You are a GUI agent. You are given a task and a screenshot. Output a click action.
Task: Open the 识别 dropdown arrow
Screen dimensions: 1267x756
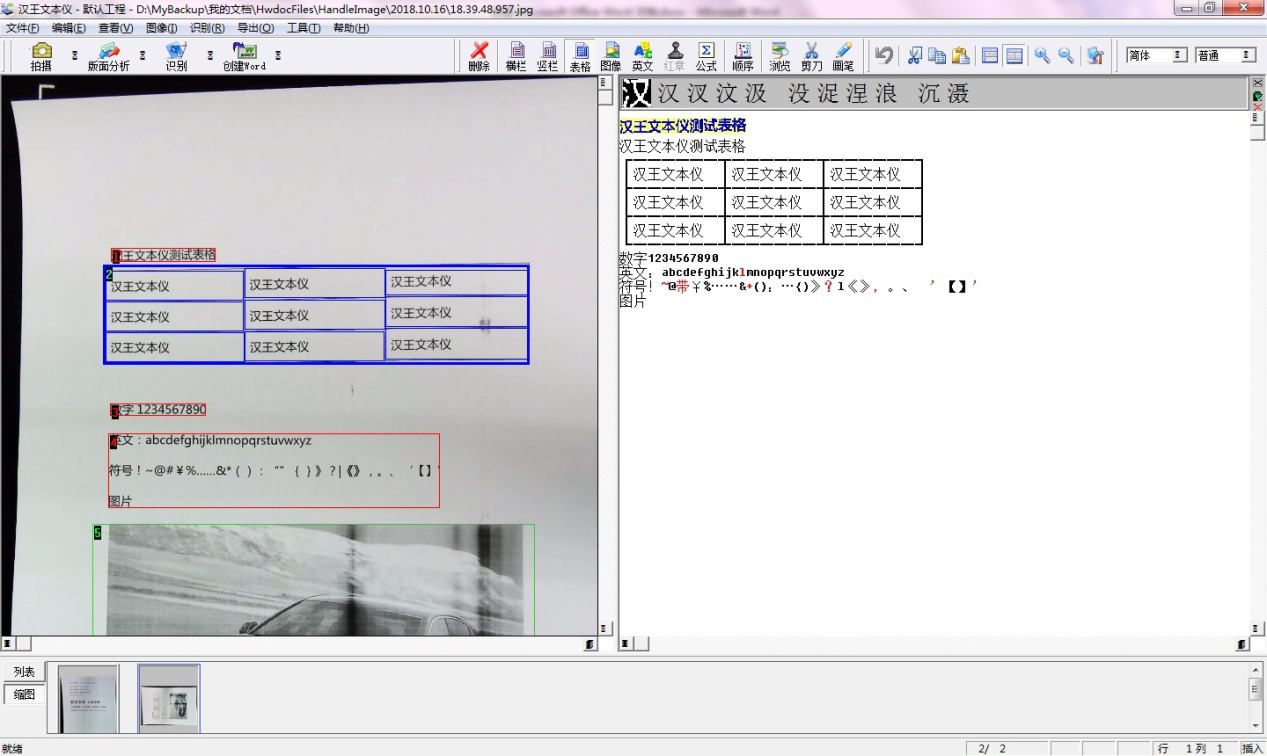pos(210,56)
